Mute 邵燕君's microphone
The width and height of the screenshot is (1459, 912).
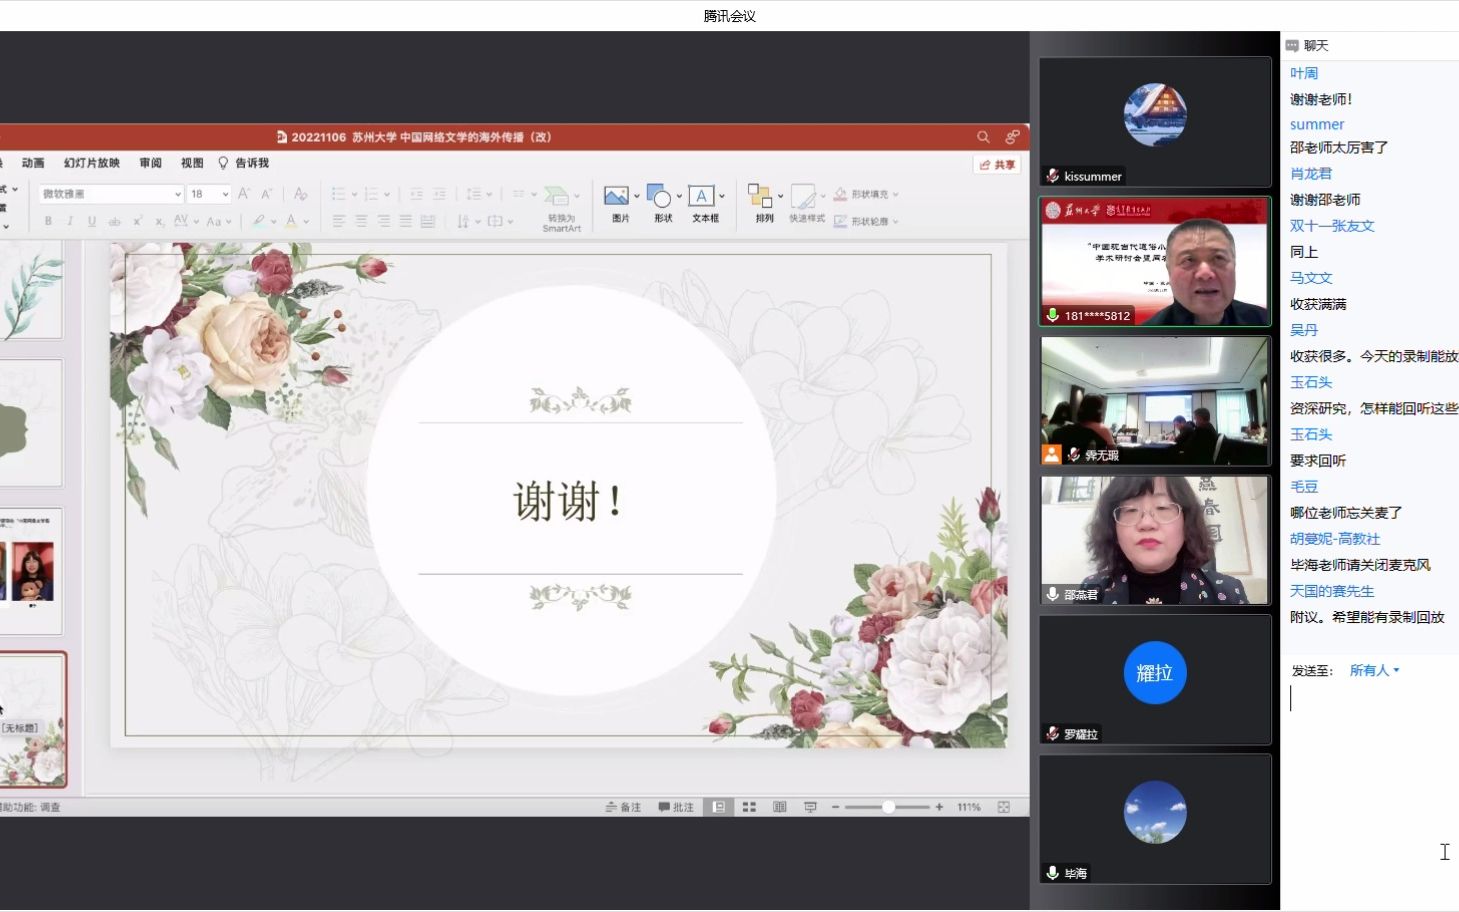pyautogui.click(x=1051, y=592)
